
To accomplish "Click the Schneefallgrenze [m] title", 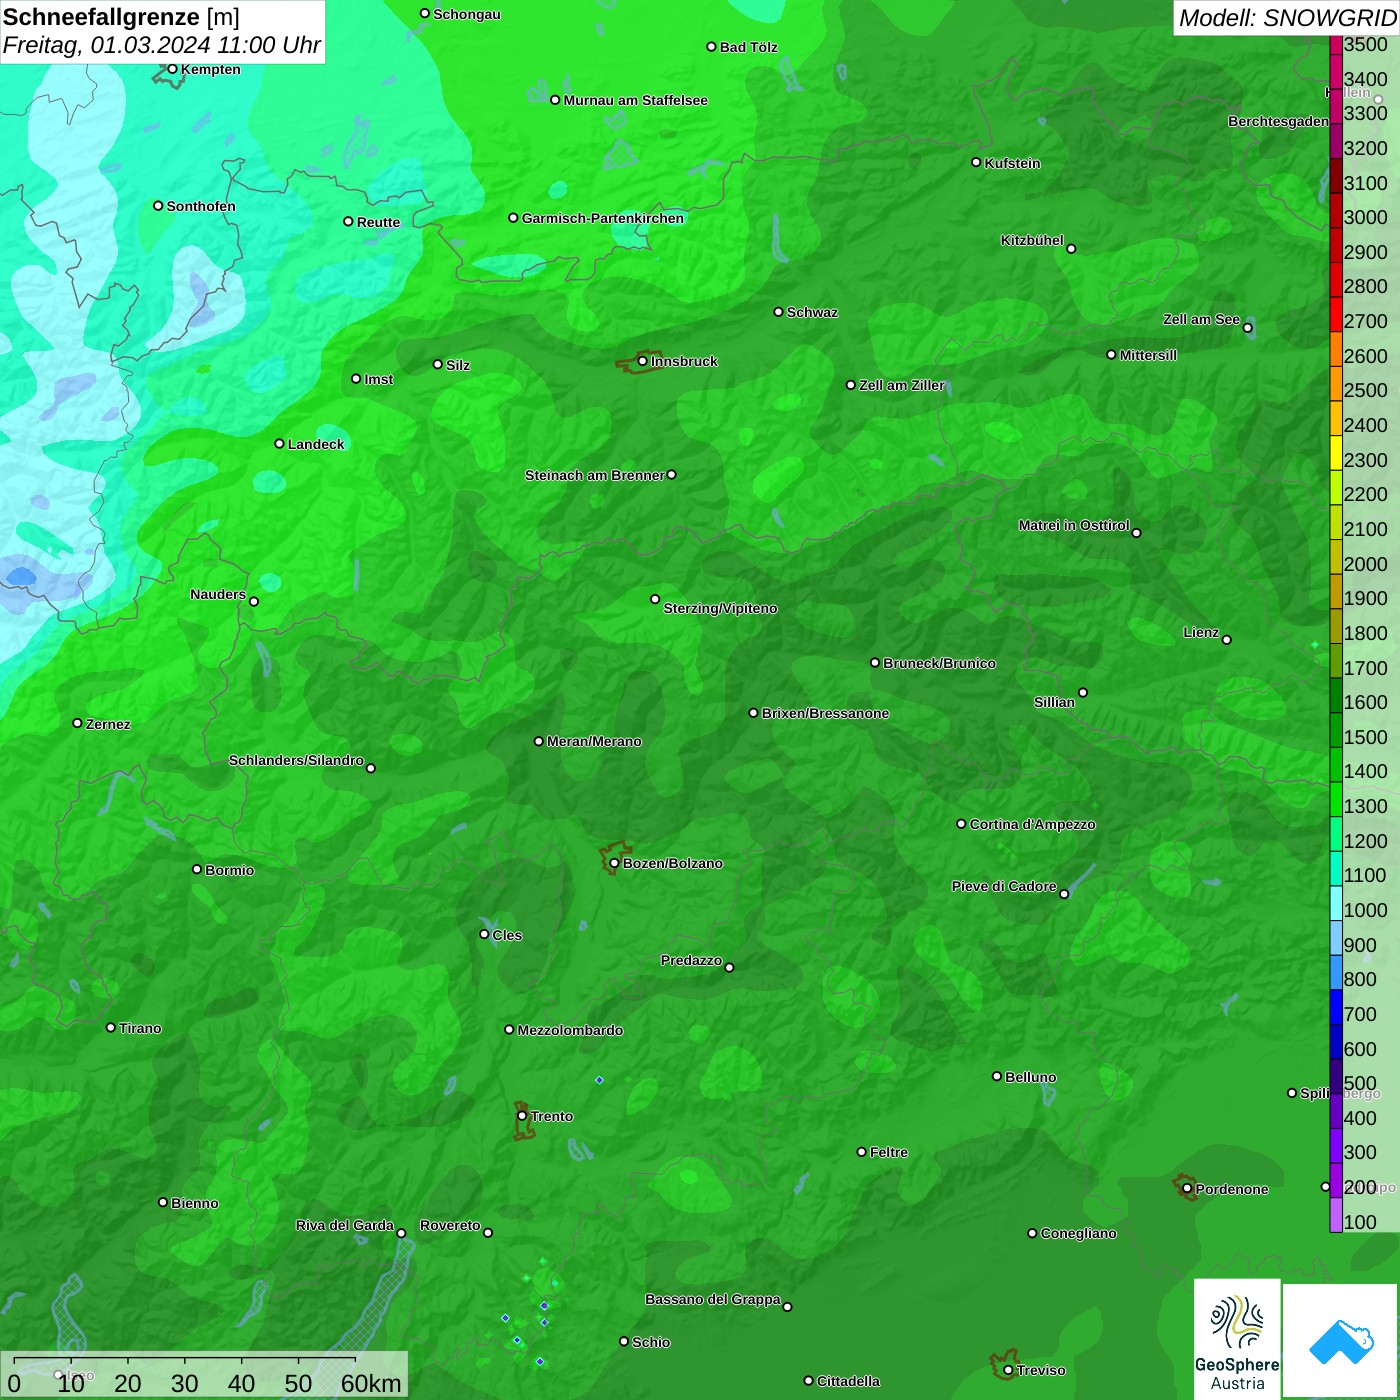I will pos(122,17).
